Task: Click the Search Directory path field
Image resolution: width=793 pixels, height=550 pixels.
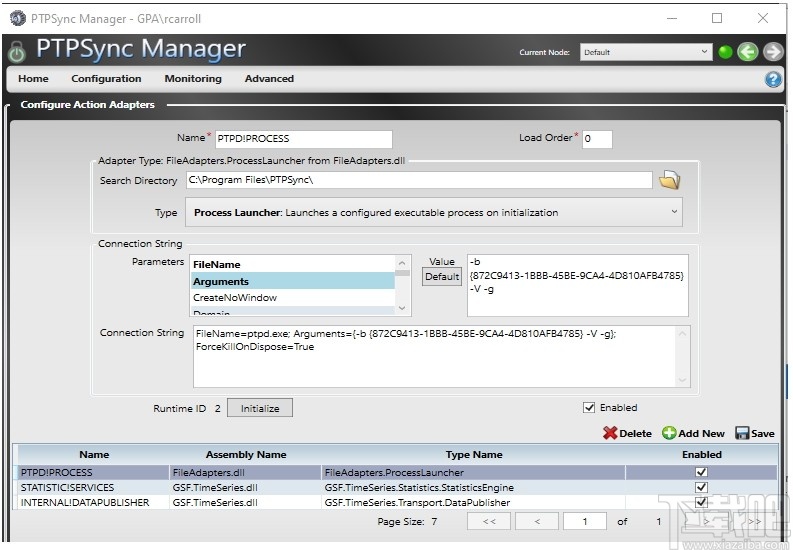Action: (419, 180)
